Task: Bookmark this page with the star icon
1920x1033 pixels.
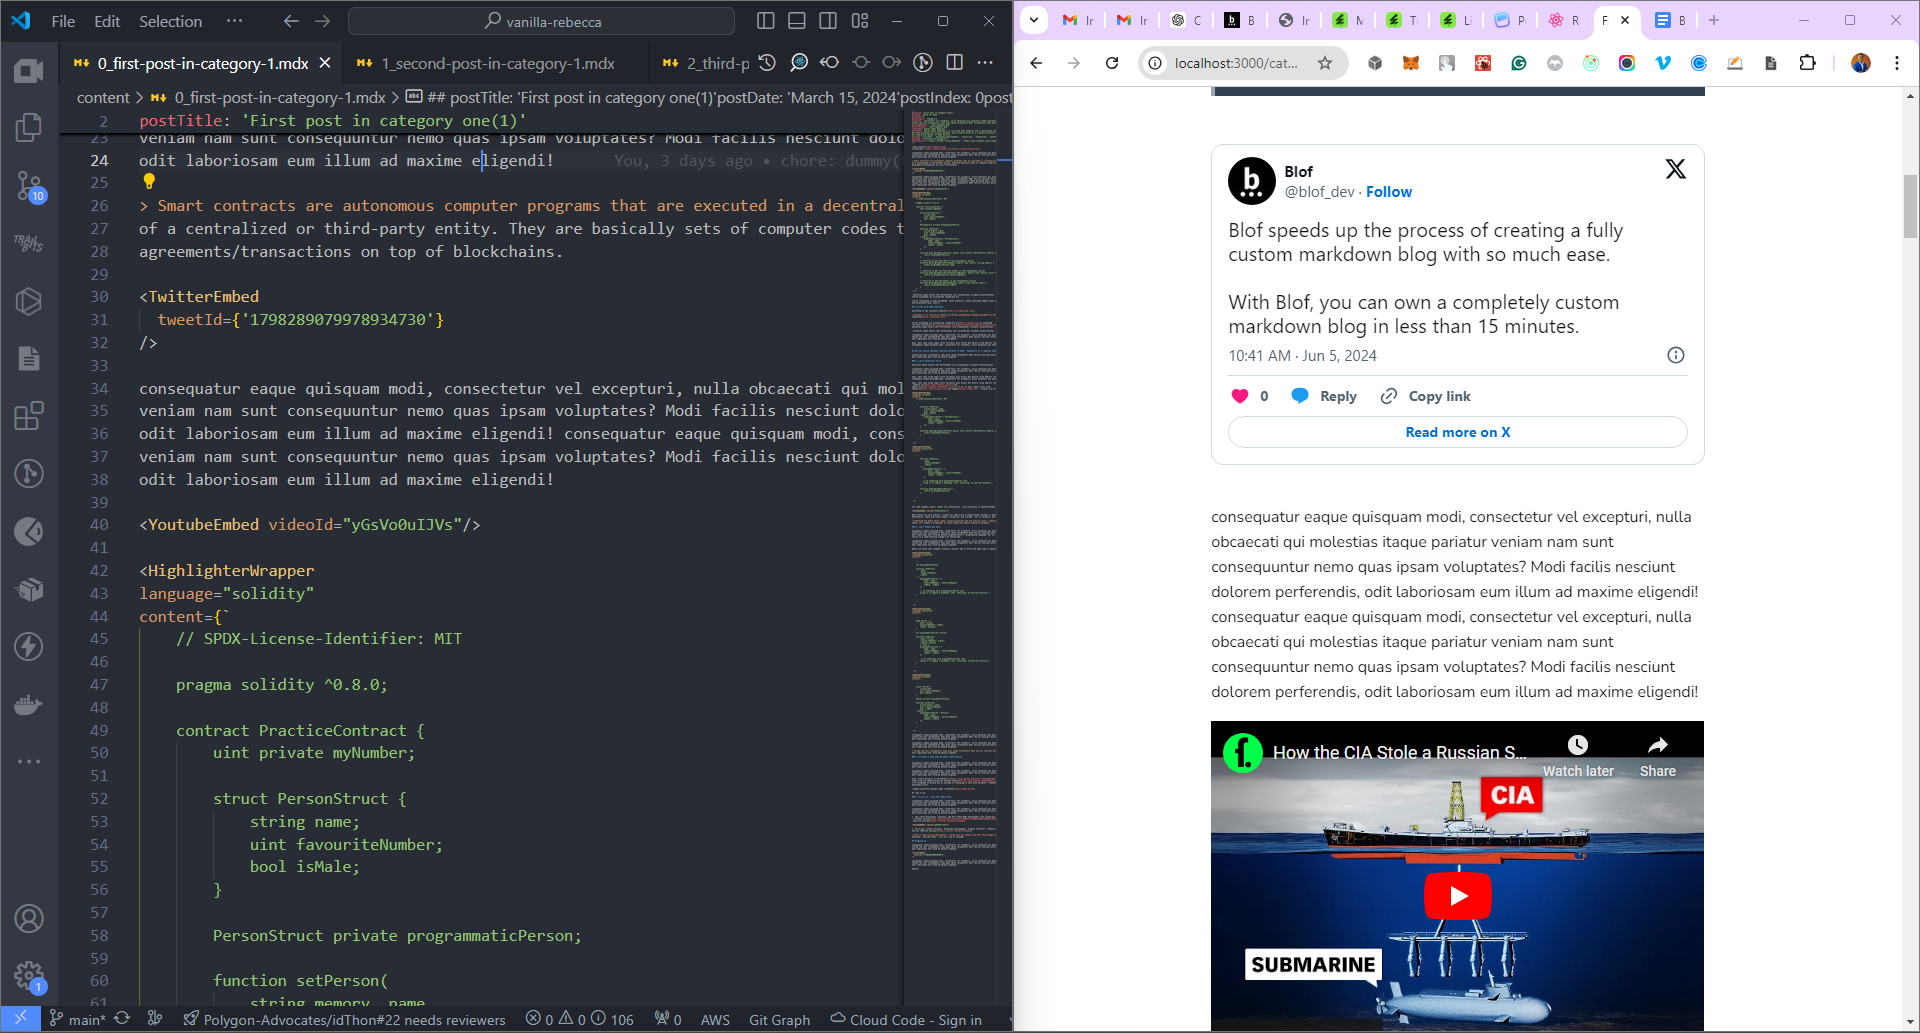Action: (1325, 63)
